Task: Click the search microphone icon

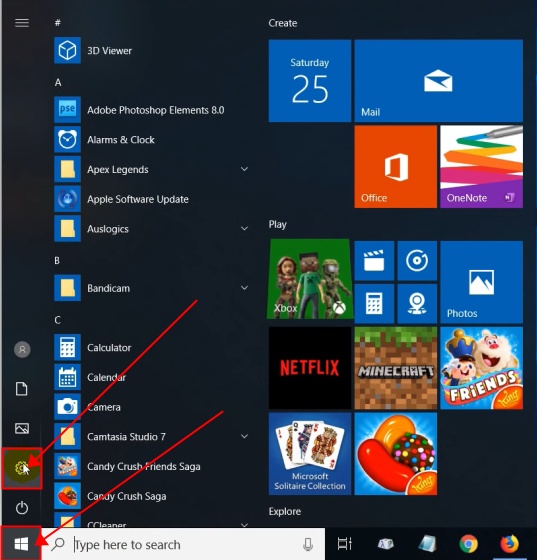Action: click(x=308, y=545)
